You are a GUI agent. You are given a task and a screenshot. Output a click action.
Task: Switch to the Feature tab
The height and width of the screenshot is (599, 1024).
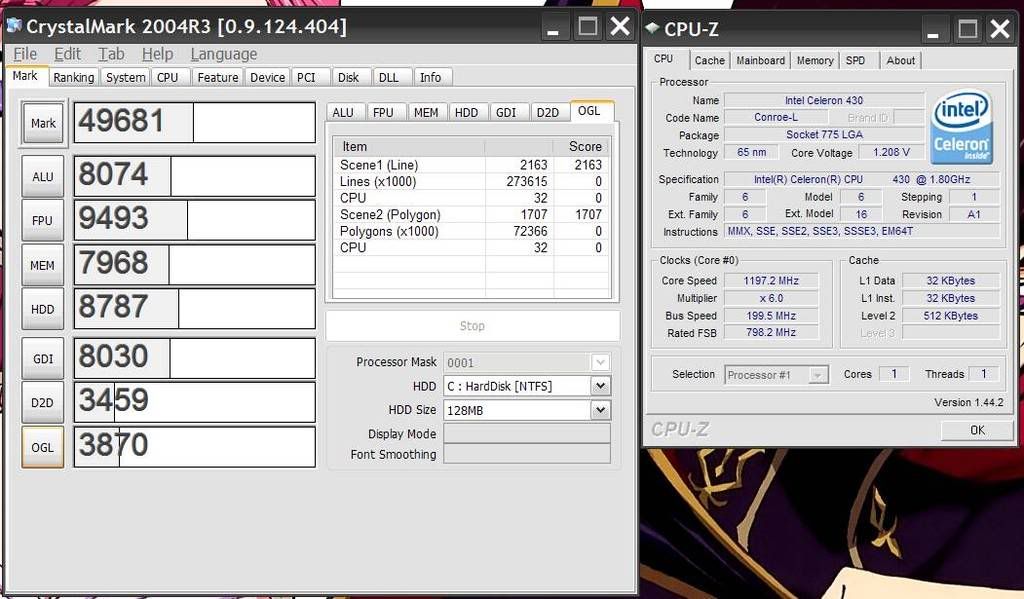pyautogui.click(x=217, y=78)
